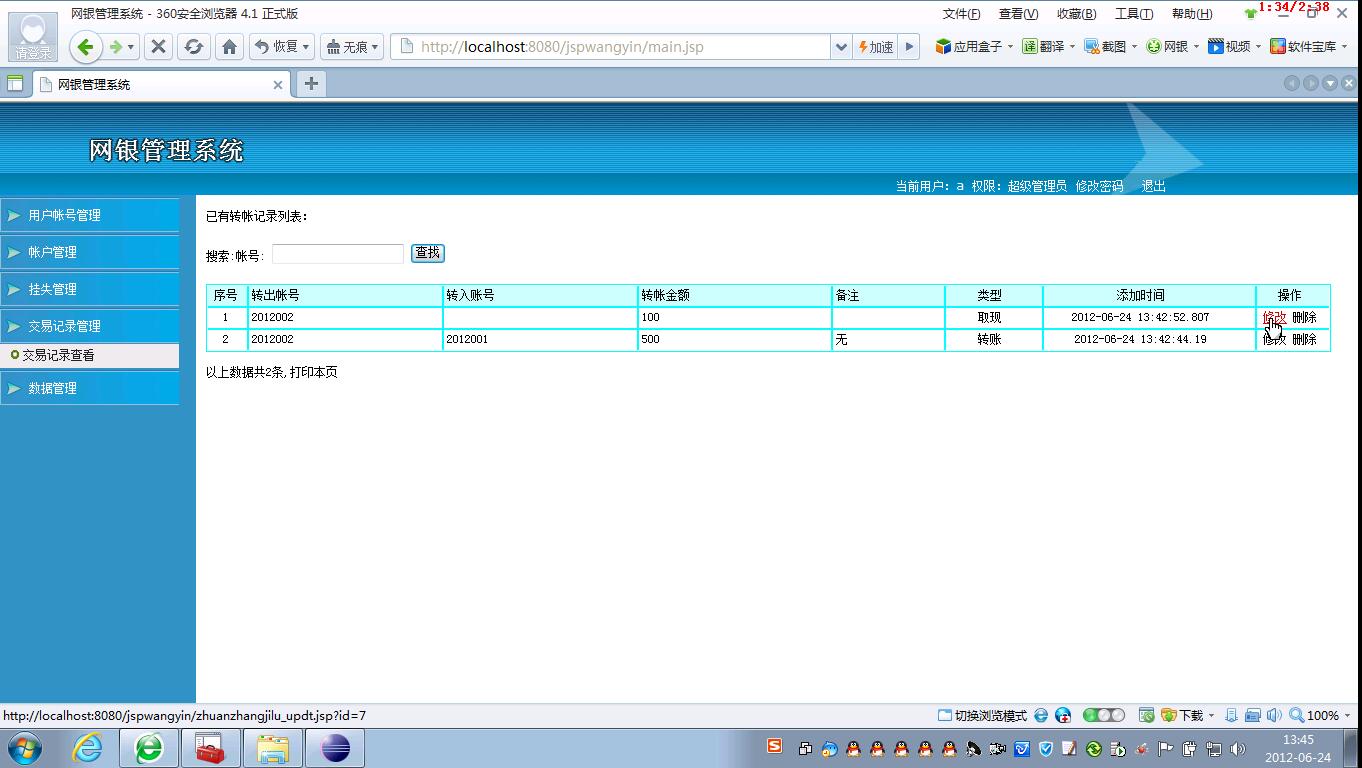Screen dimensions: 1362x768
Task: Click the 打印本页 print link
Action: coord(314,372)
